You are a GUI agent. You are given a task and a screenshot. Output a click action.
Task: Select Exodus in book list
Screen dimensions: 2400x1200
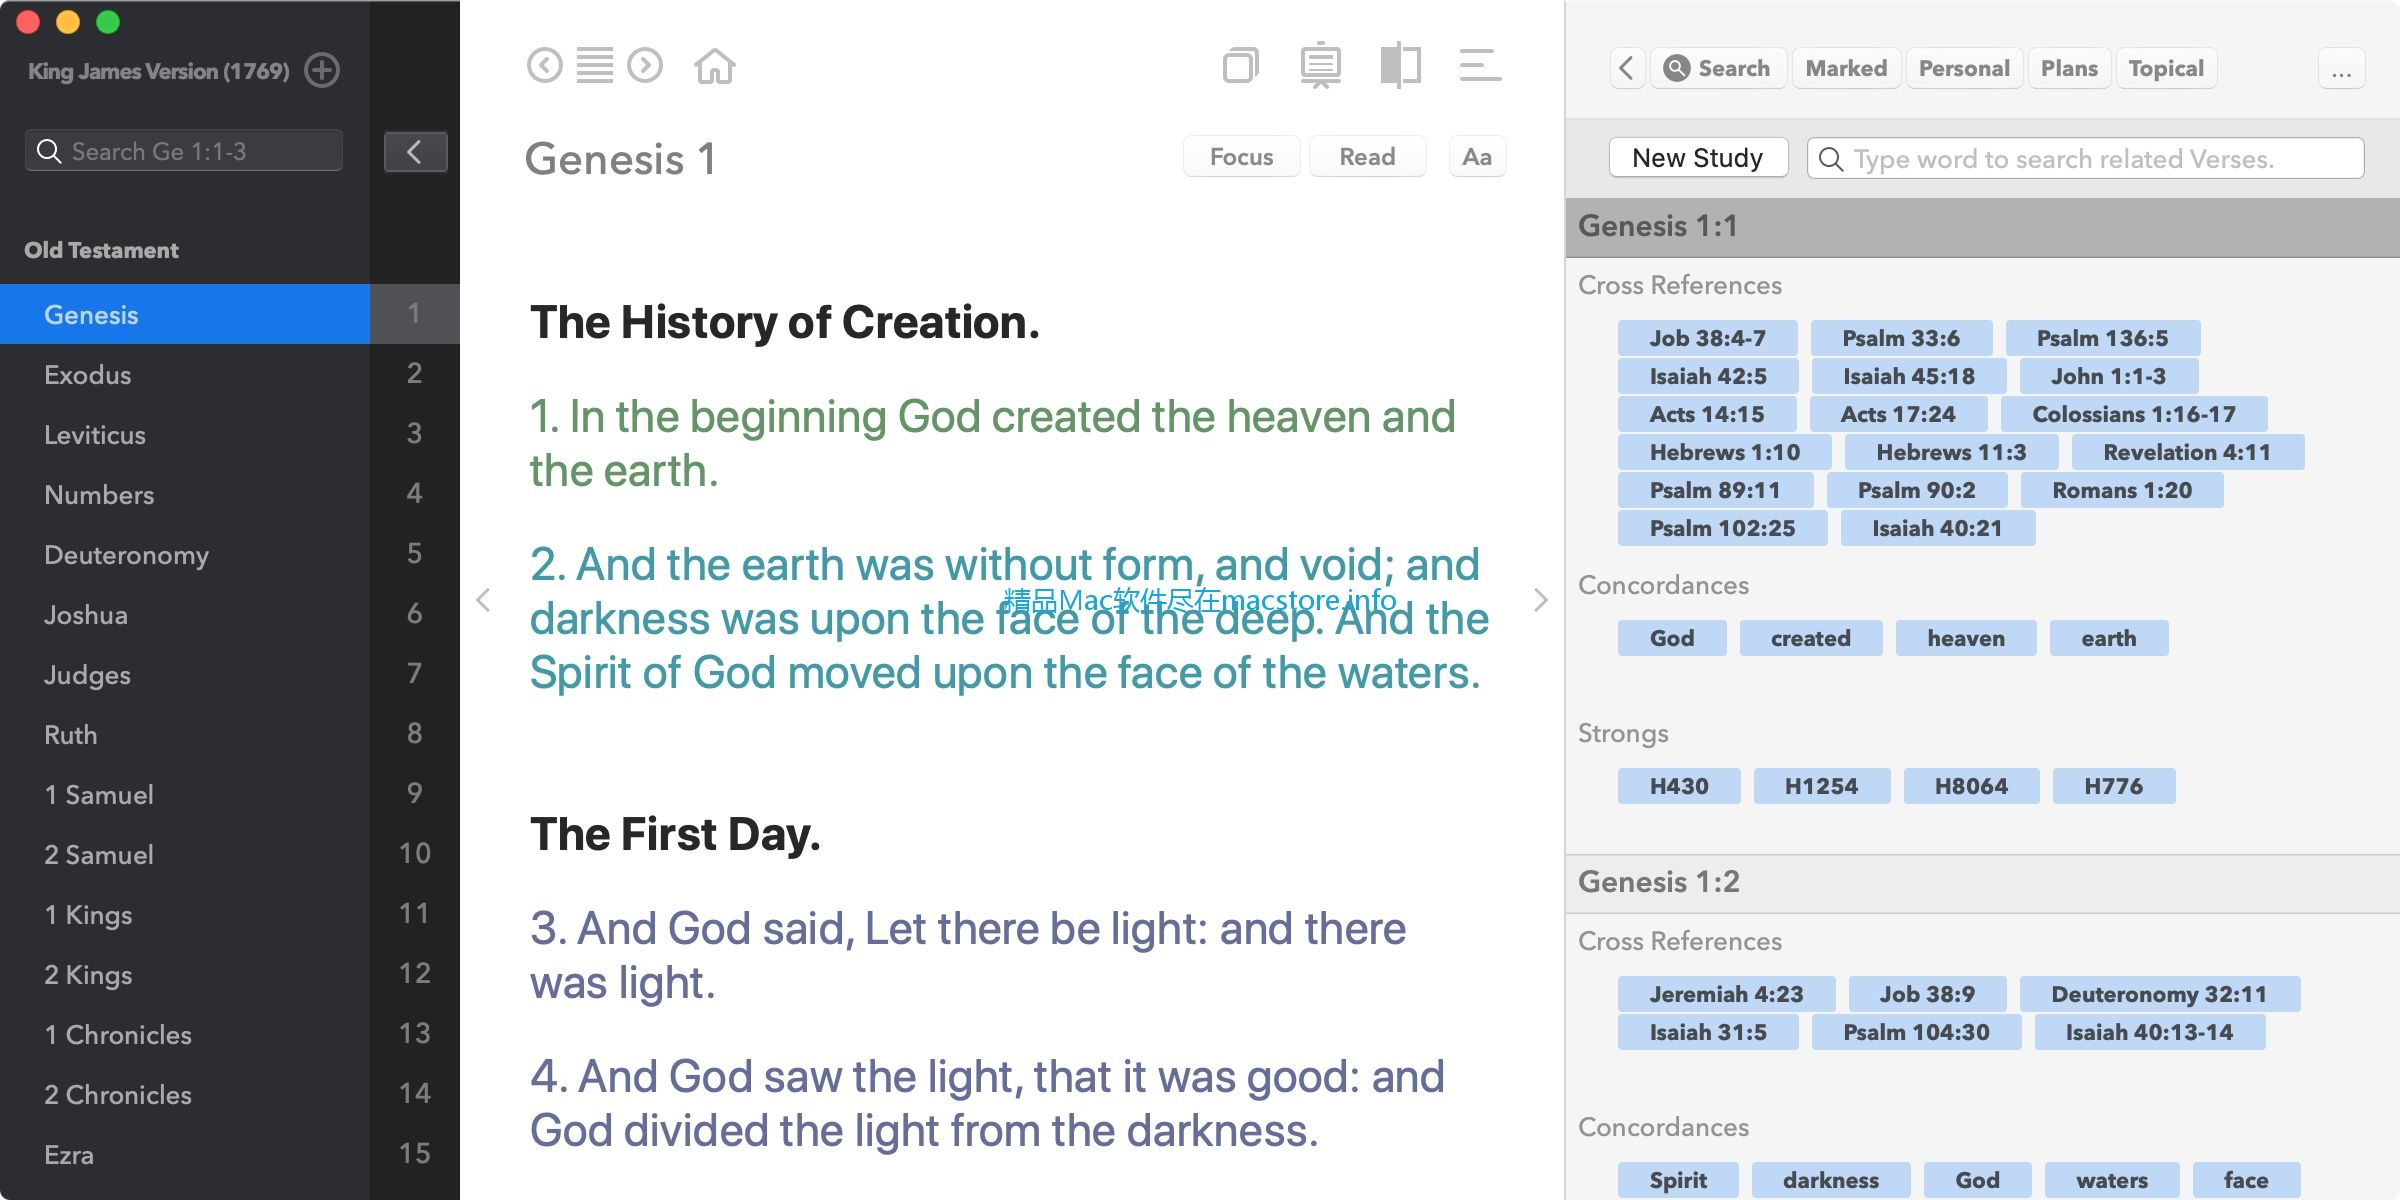click(x=185, y=374)
